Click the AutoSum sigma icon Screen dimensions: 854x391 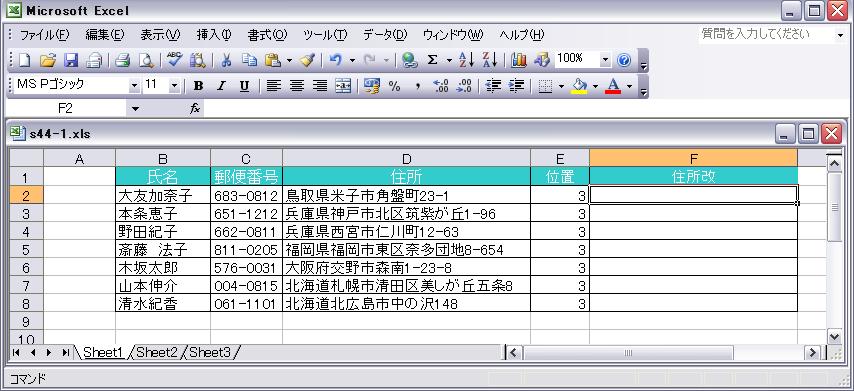point(432,60)
